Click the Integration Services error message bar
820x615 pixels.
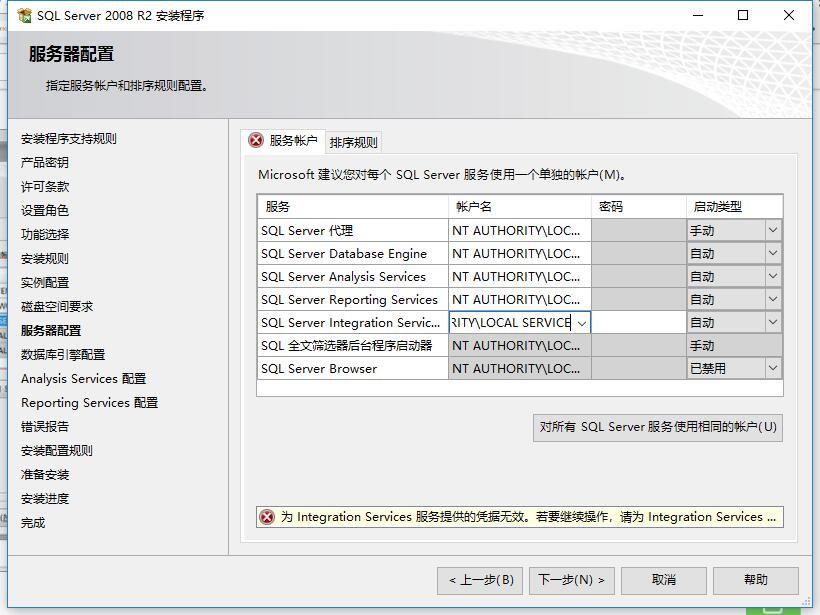(520, 517)
